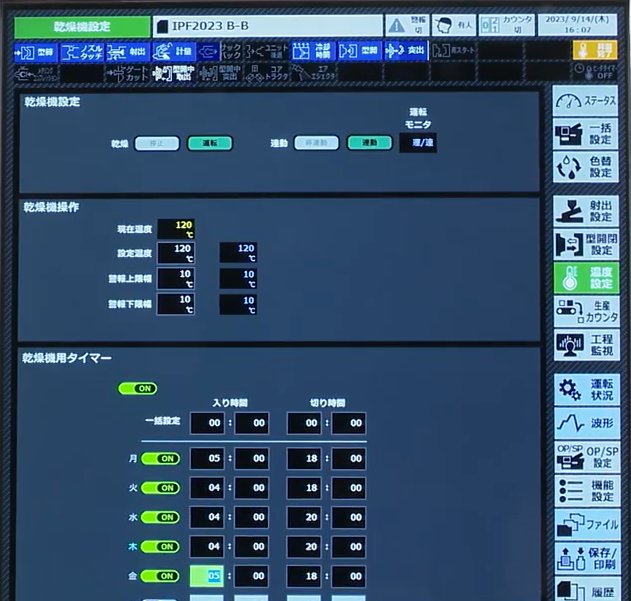
Task: Click the 乾燥機設定 screen title tab
Action: 82,27
